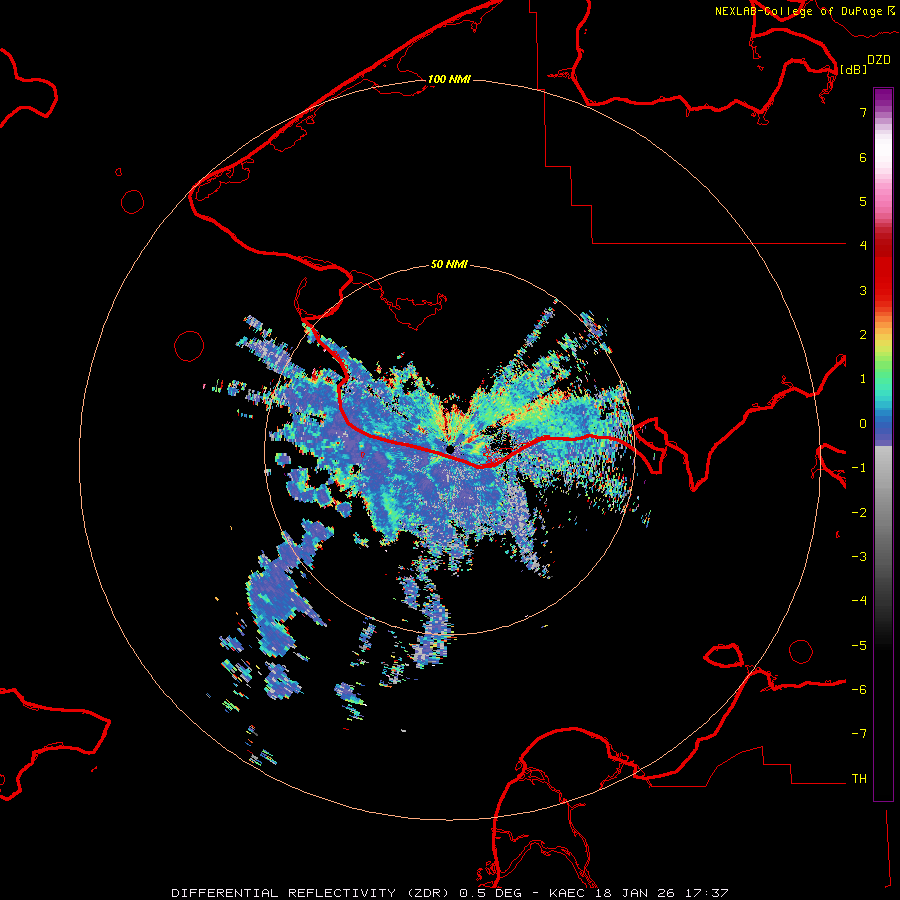Click the black radar site dot at center
The height and width of the screenshot is (900, 900).
(450, 449)
